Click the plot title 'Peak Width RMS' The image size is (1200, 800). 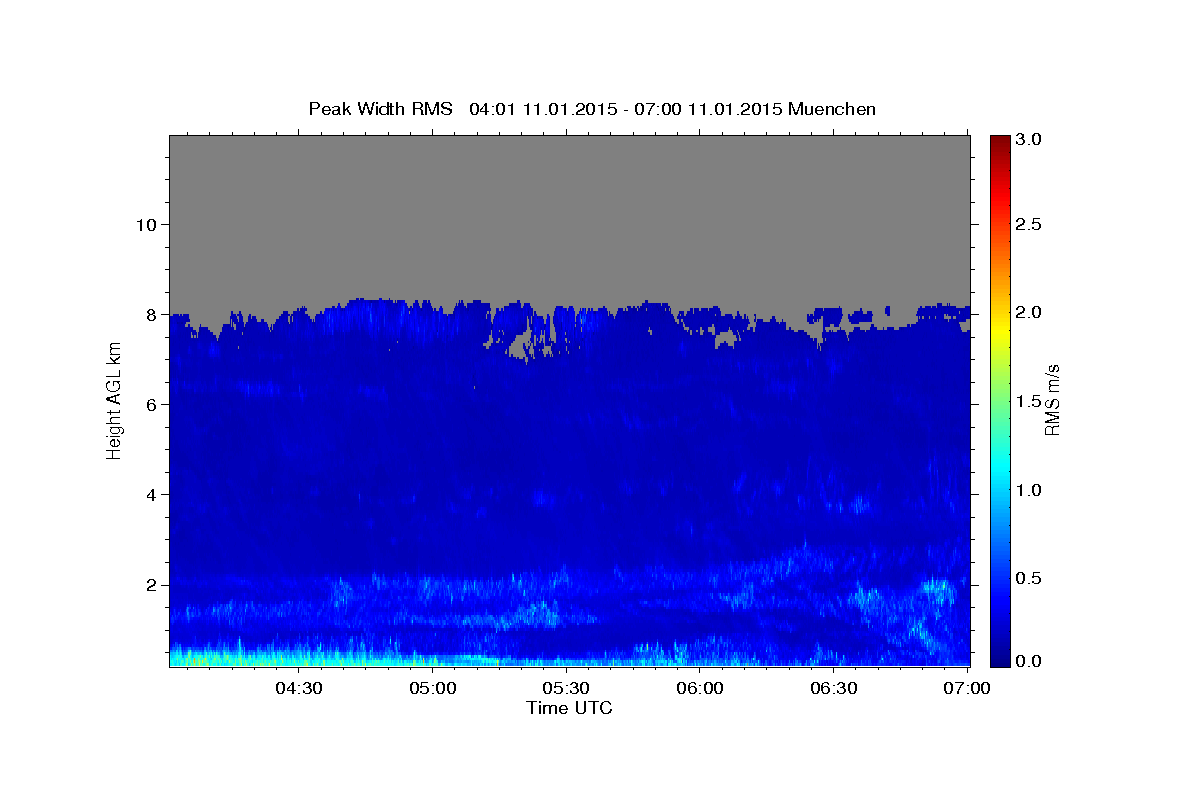pyautogui.click(x=380, y=109)
